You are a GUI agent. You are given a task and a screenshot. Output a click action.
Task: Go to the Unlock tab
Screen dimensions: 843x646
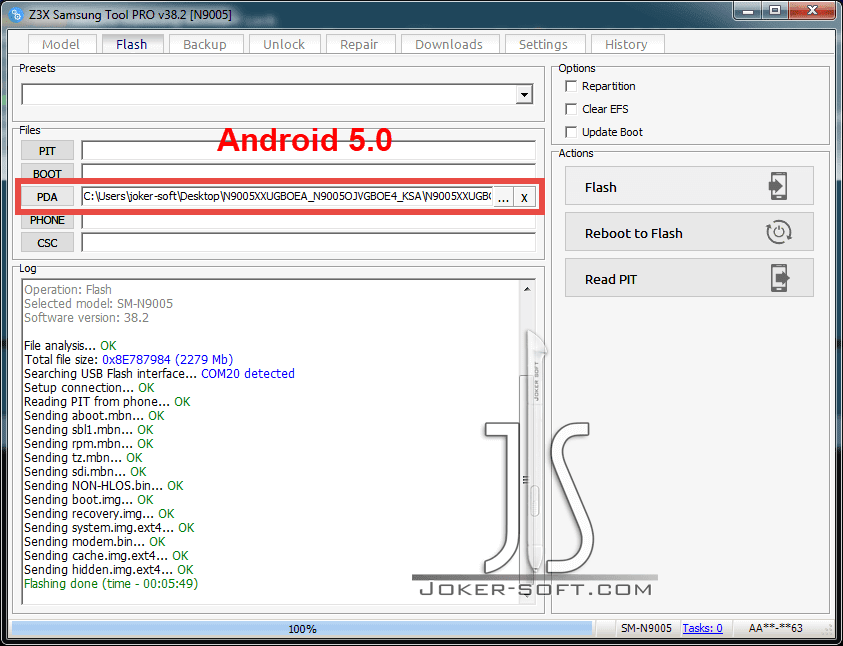coord(284,44)
